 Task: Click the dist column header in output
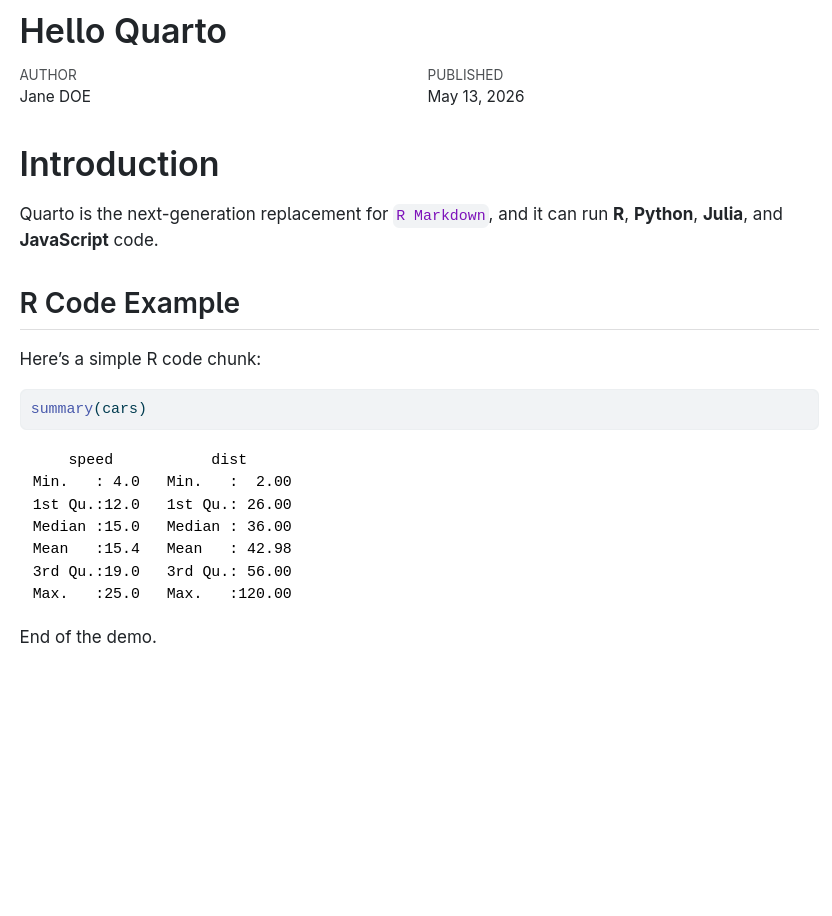point(229,460)
